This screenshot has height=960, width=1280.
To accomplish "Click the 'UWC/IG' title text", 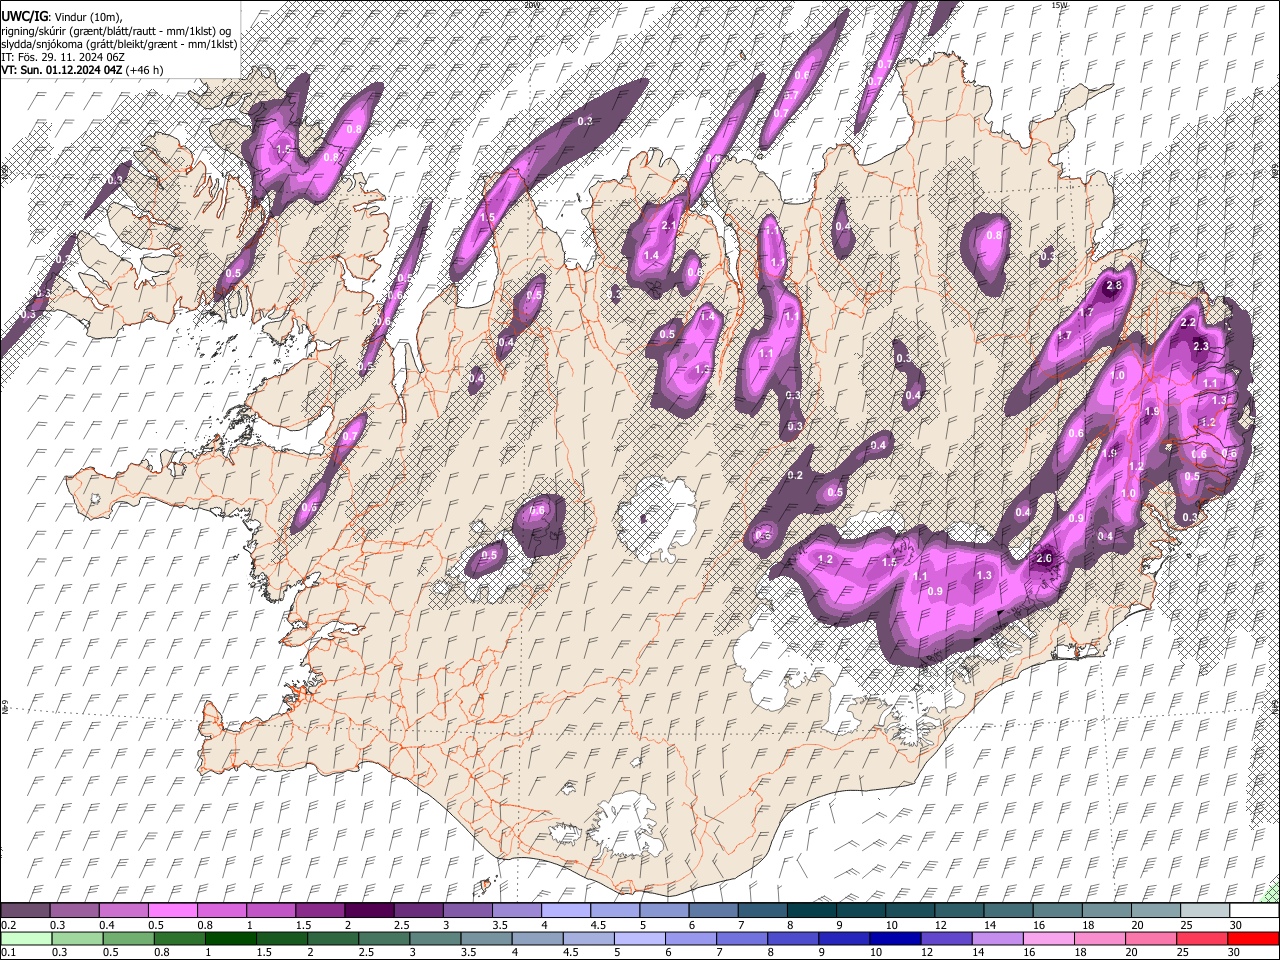I will click(x=24, y=18).
